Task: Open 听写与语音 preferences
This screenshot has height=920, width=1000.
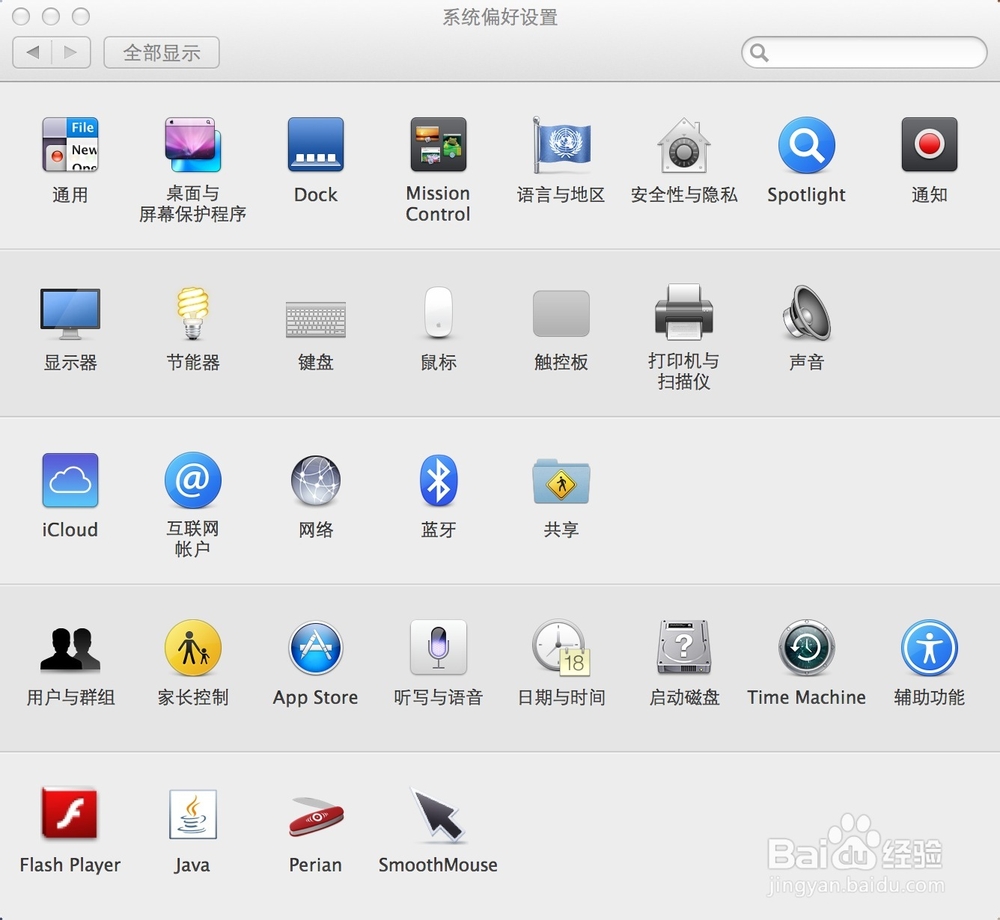Action: [x=438, y=647]
